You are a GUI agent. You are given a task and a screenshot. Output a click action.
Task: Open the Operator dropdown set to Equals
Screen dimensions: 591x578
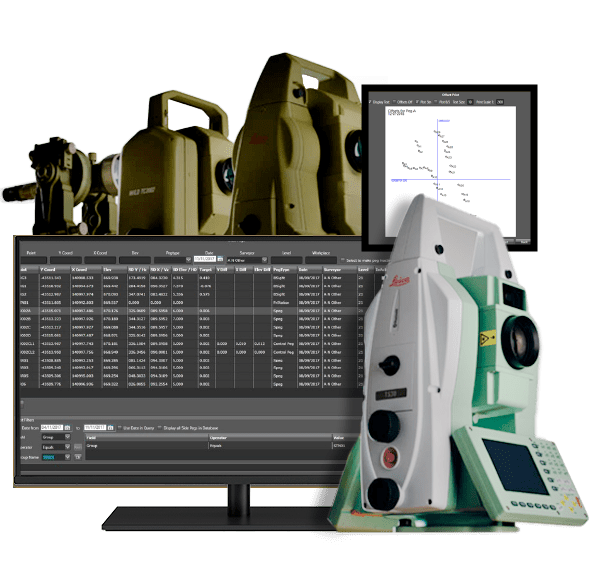click(x=56, y=447)
